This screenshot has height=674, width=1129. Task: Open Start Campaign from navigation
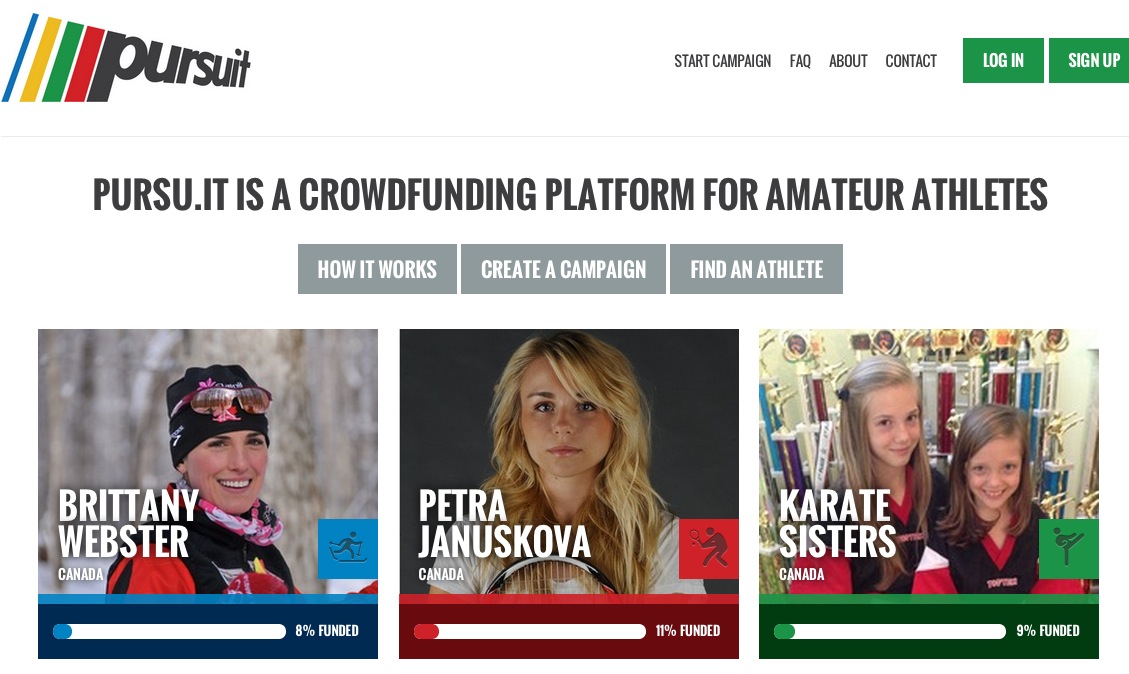click(x=722, y=61)
